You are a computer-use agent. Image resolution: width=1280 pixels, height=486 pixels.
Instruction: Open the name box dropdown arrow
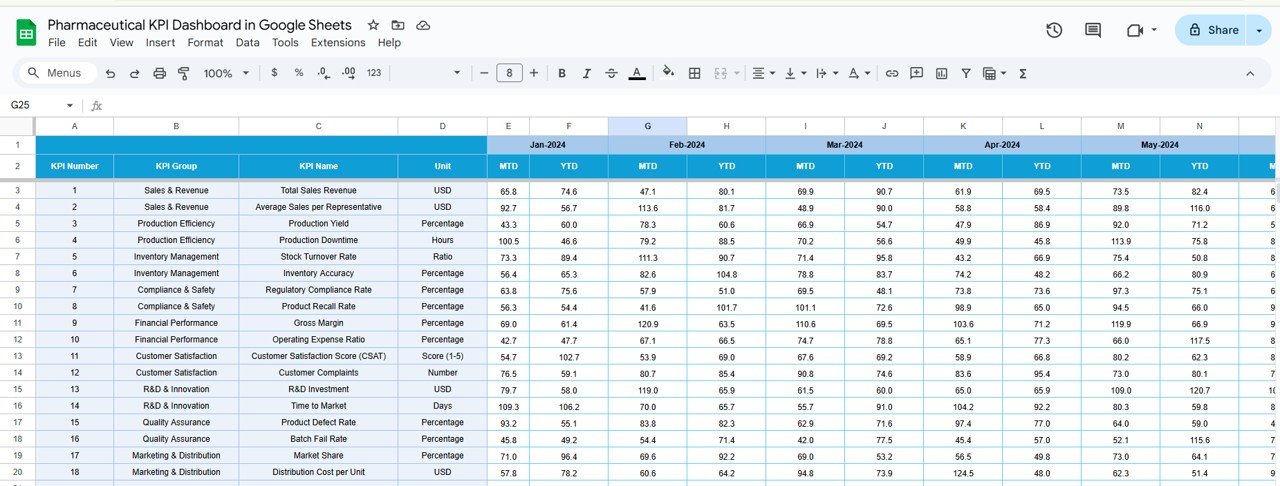(x=70, y=106)
